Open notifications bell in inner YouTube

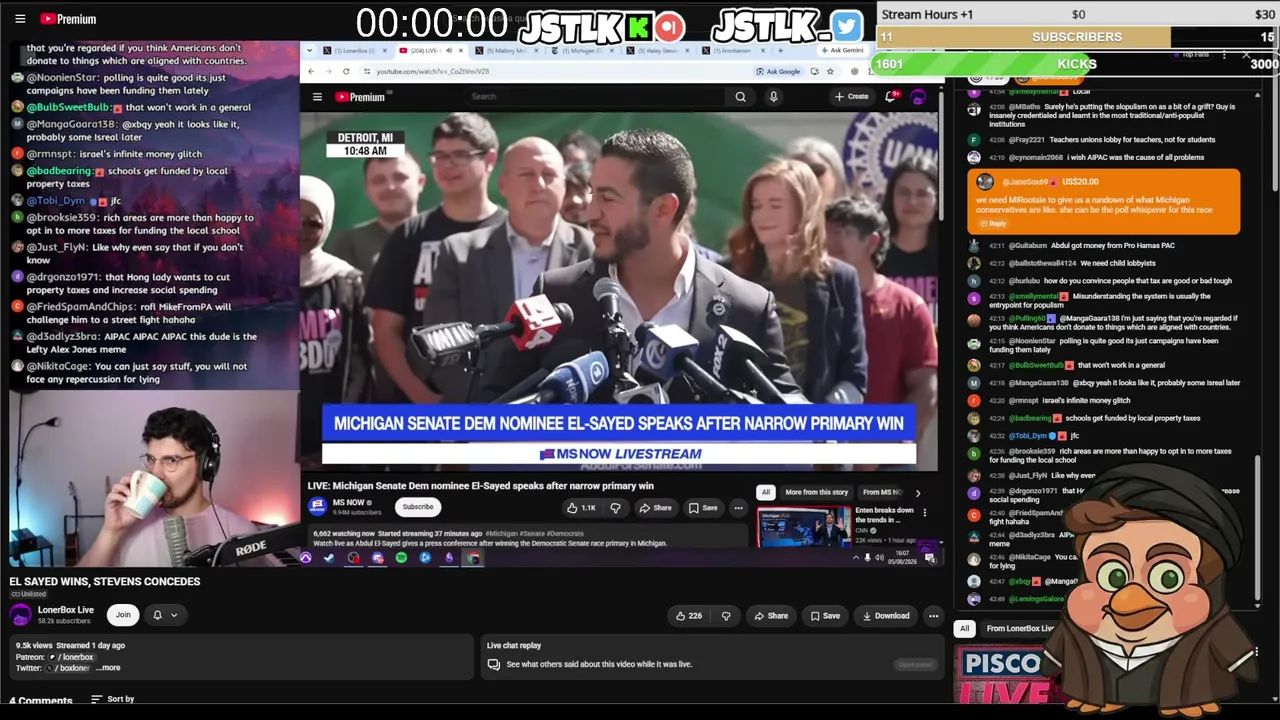[890, 97]
